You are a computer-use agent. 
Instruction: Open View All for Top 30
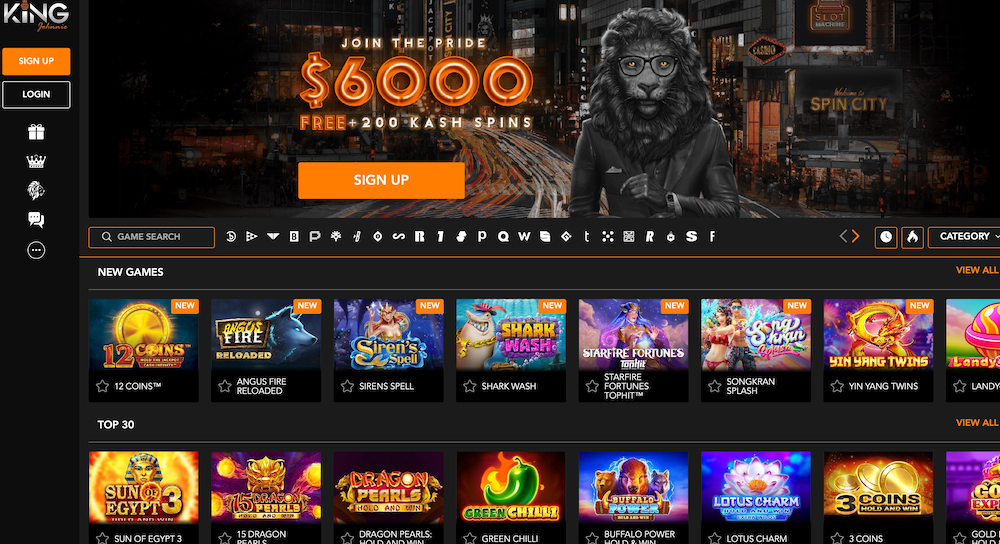(976, 423)
